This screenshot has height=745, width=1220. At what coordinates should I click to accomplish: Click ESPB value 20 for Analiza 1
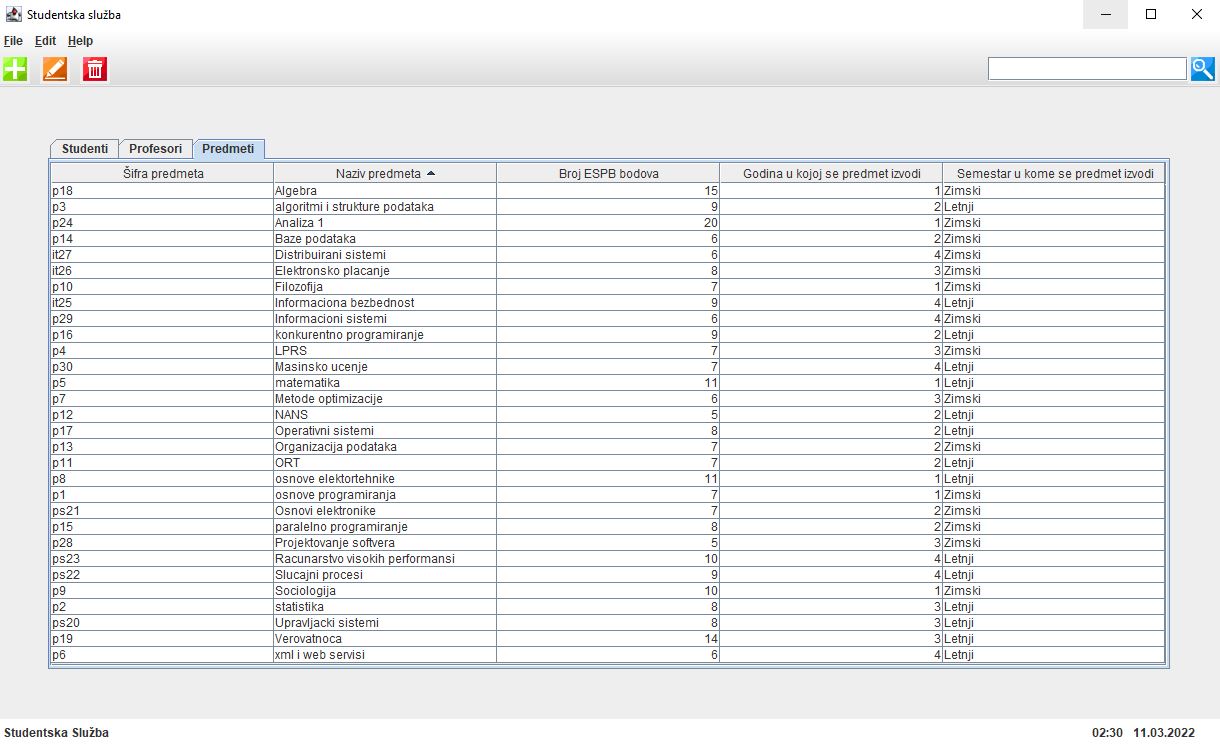click(x=608, y=223)
